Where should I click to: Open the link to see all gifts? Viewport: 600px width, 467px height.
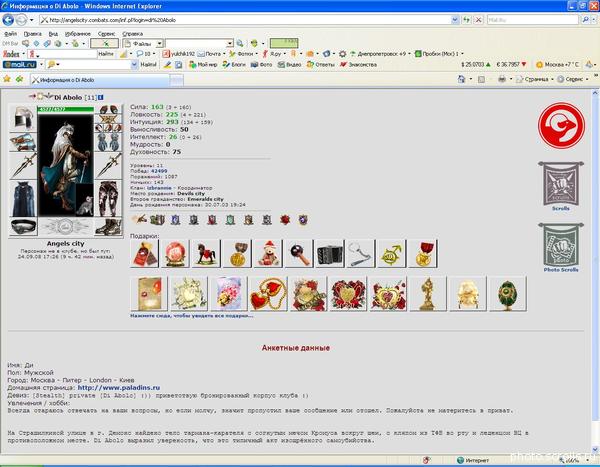[191, 316]
